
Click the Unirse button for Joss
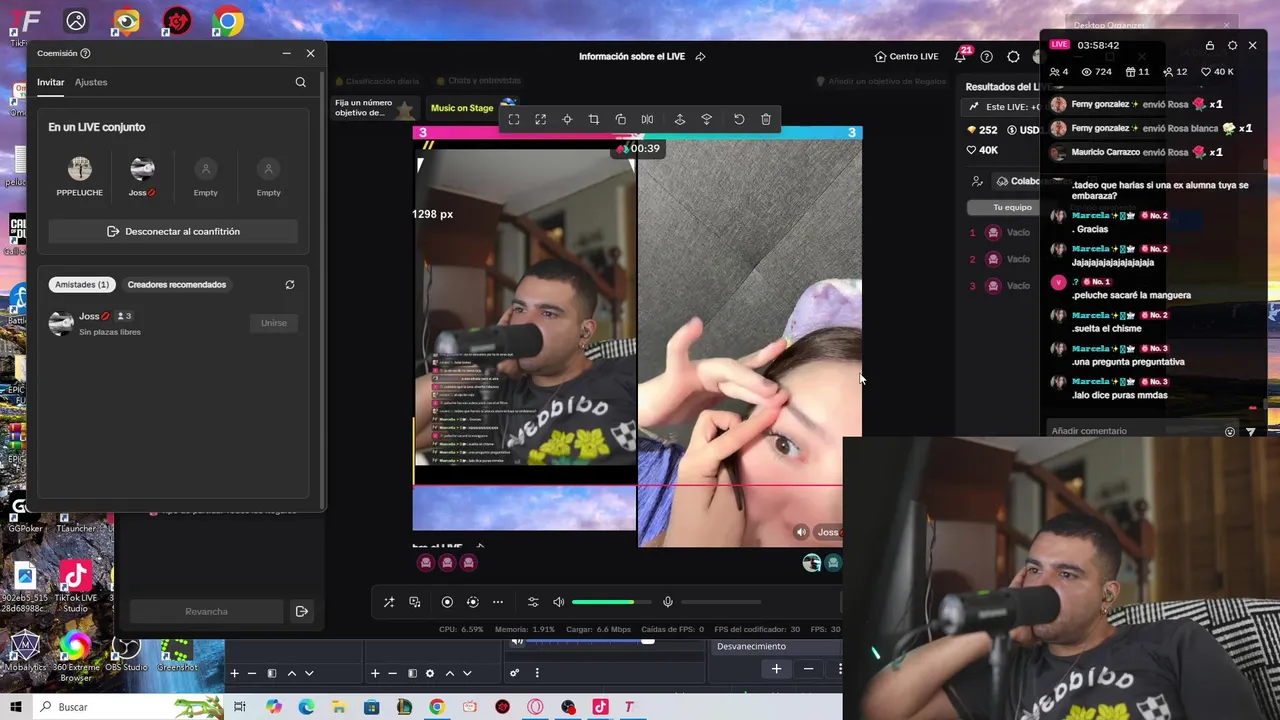274,323
